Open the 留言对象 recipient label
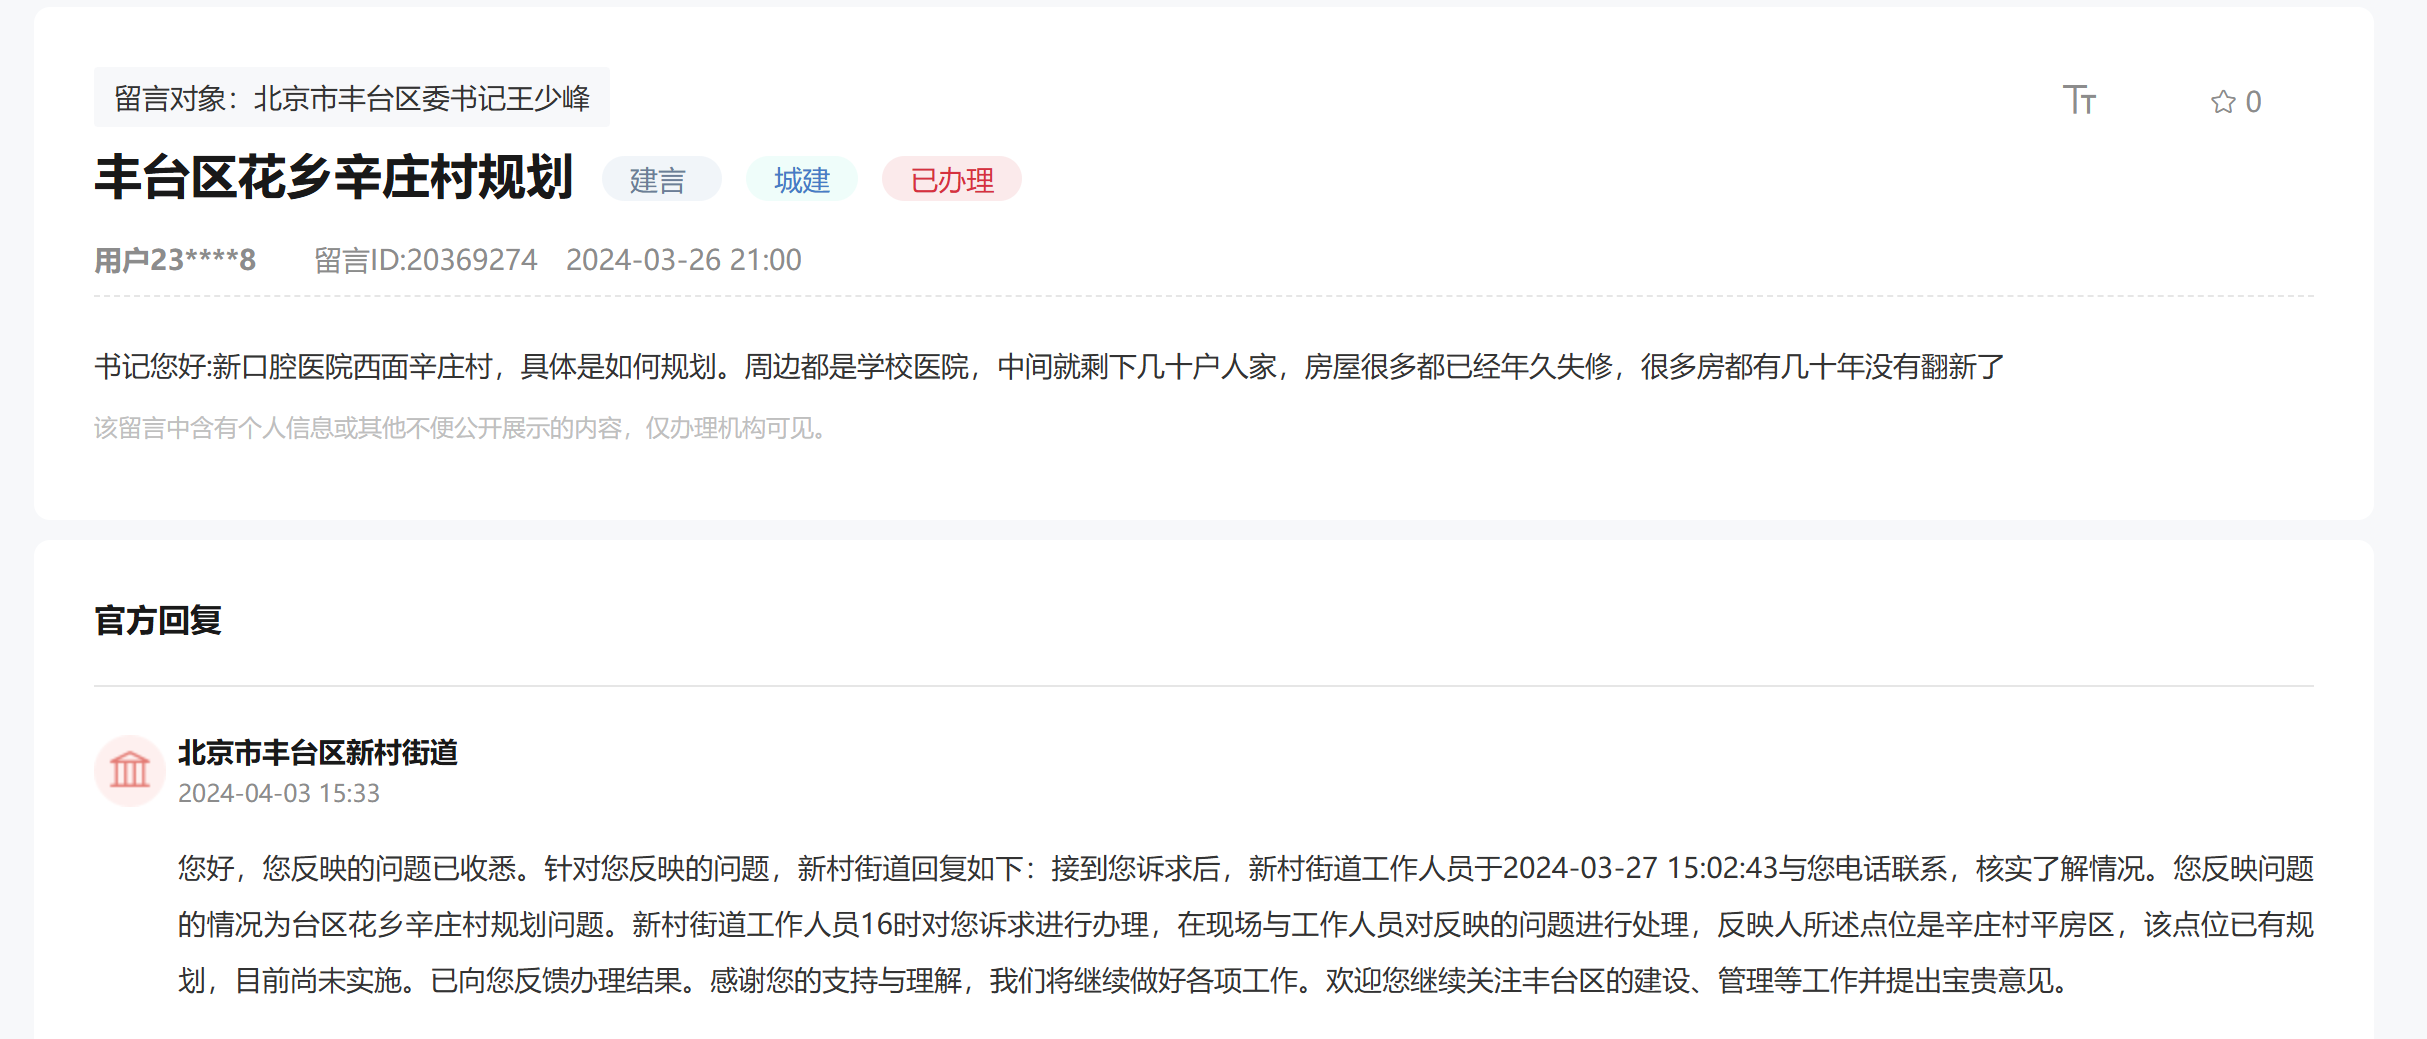The height and width of the screenshot is (1039, 2427). click(351, 98)
